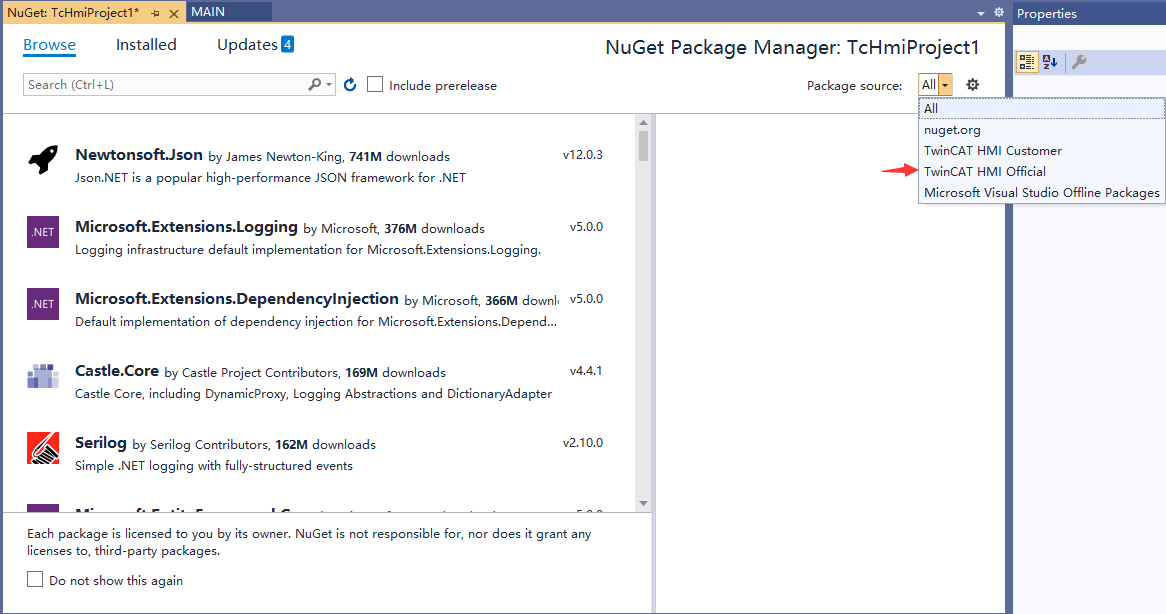
Task: Sort properties alphabetically
Action: click(x=1050, y=62)
